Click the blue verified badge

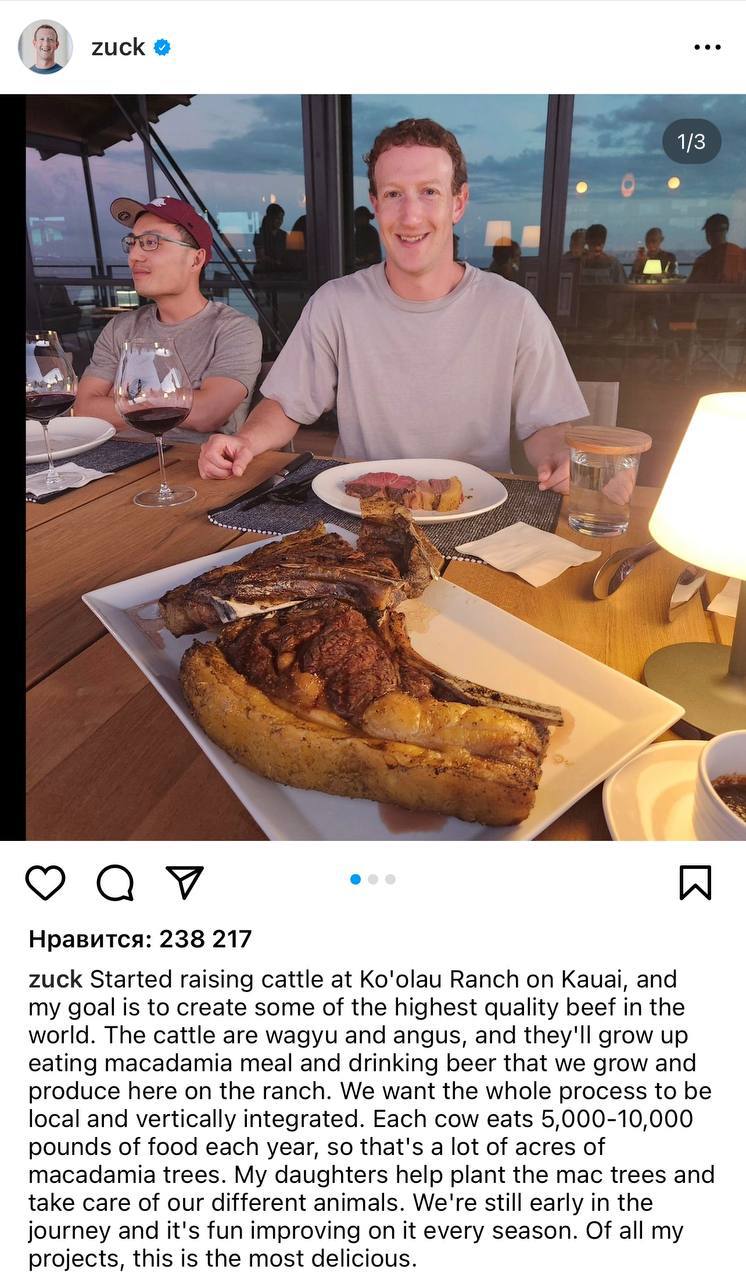[x=162, y=47]
